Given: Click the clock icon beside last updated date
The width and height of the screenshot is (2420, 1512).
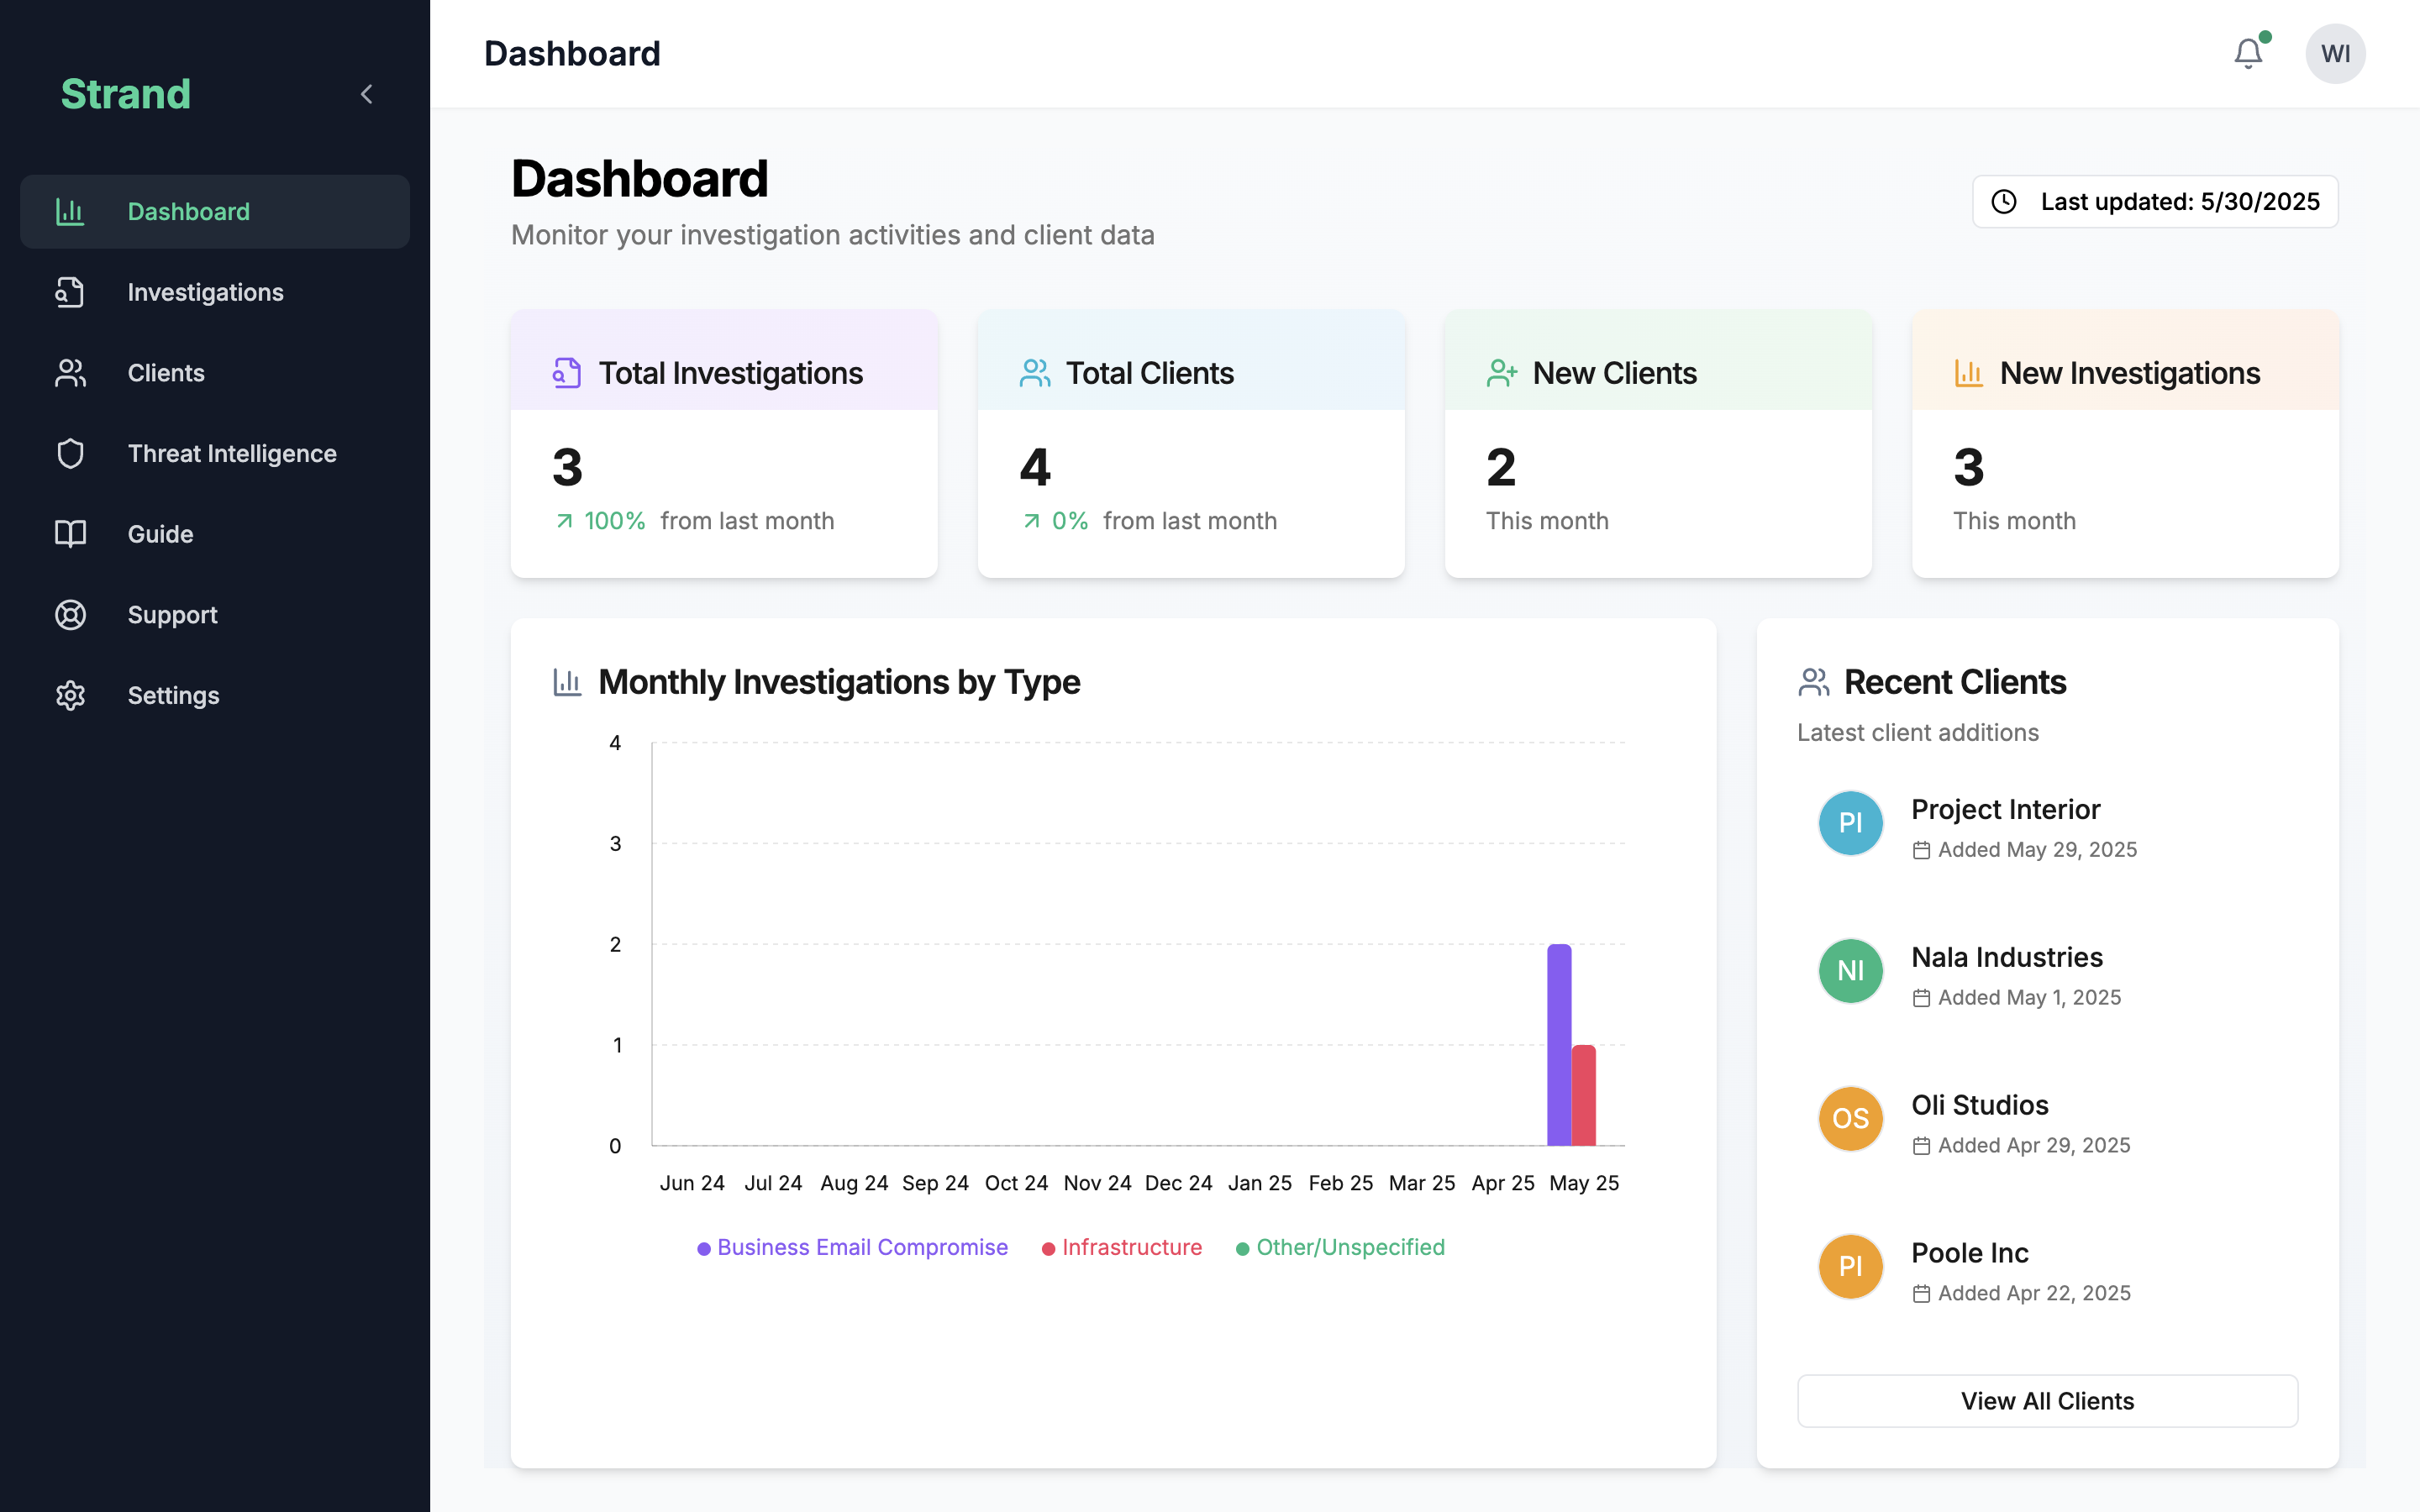Looking at the screenshot, I should tap(2005, 201).
